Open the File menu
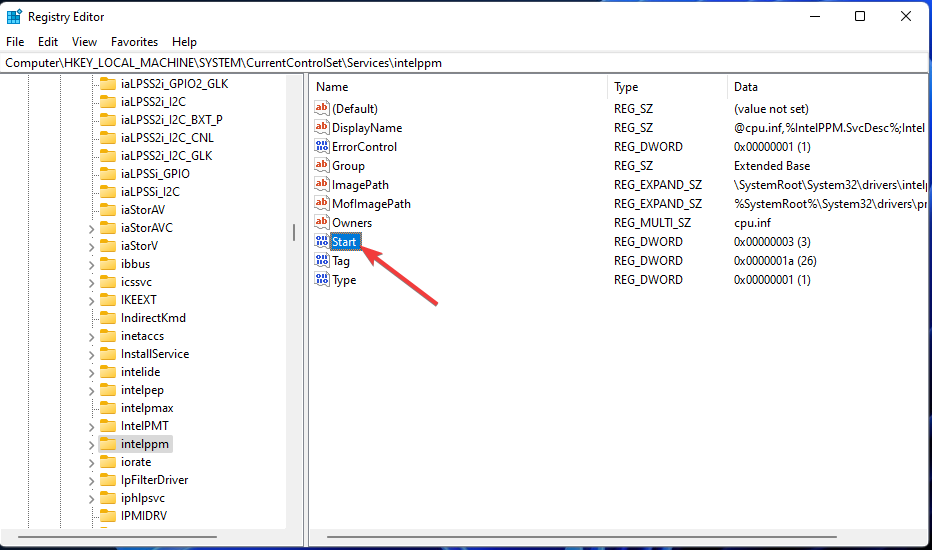This screenshot has width=932, height=550. [15, 42]
